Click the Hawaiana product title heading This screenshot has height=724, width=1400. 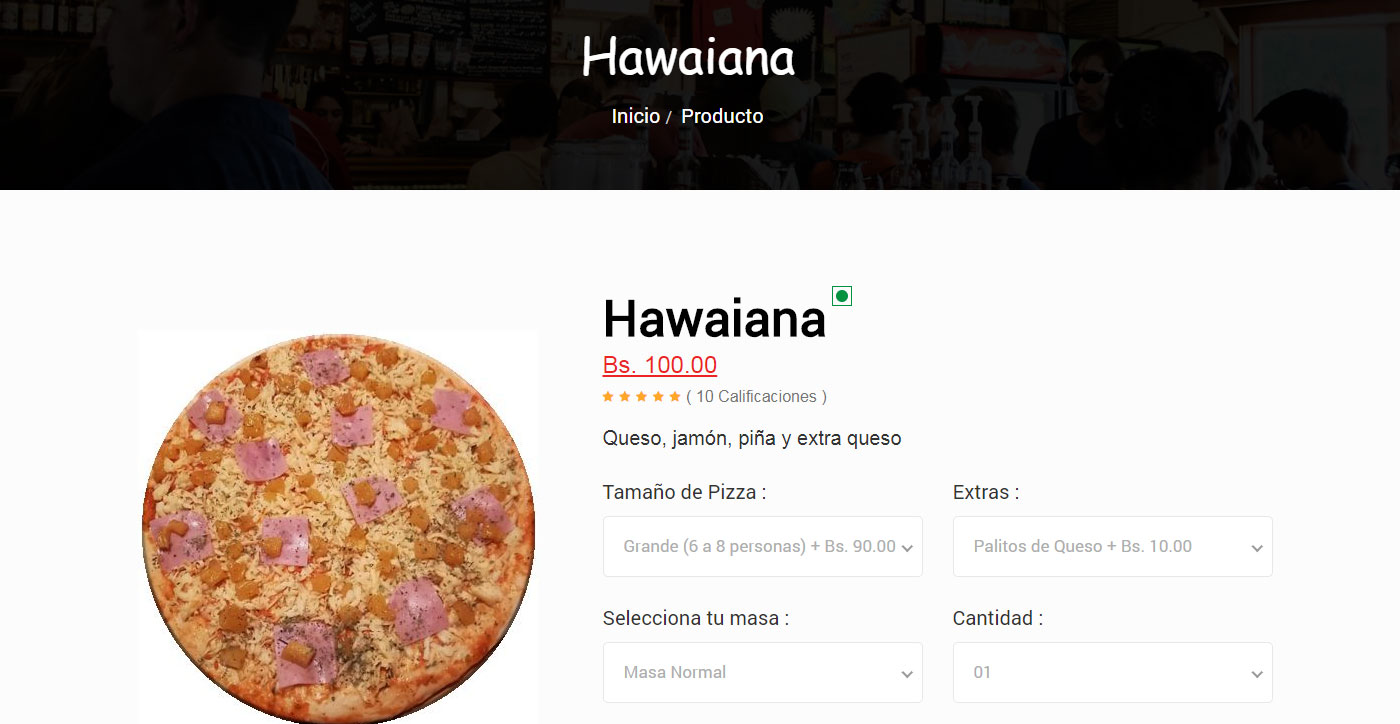(715, 319)
